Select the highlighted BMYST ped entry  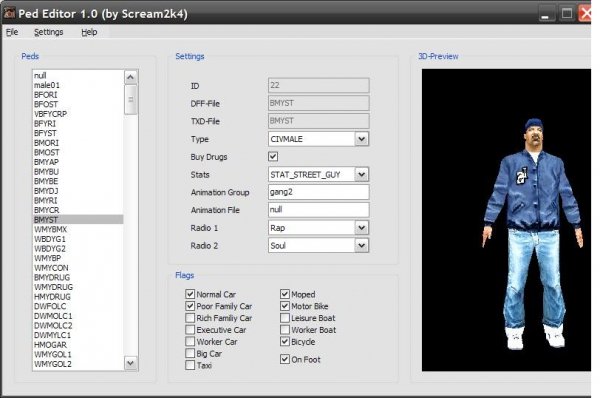(78, 220)
